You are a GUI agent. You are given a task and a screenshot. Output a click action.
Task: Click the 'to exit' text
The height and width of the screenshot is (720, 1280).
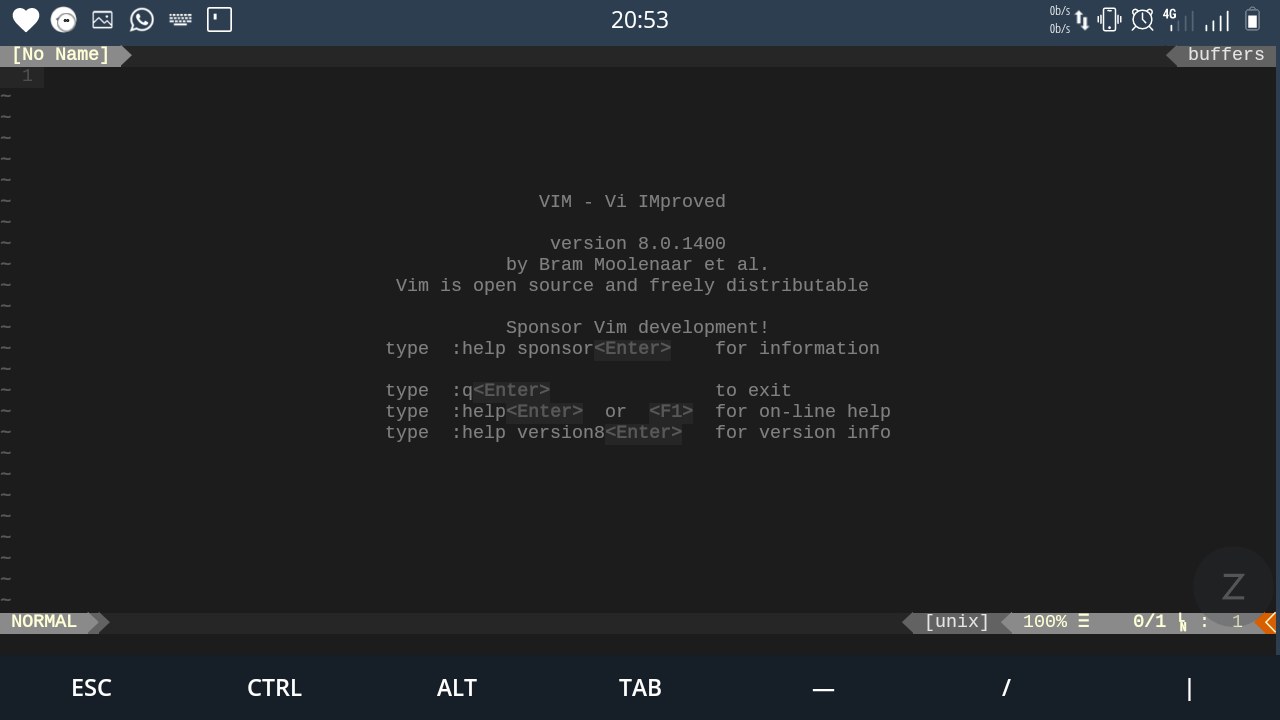pos(753,391)
